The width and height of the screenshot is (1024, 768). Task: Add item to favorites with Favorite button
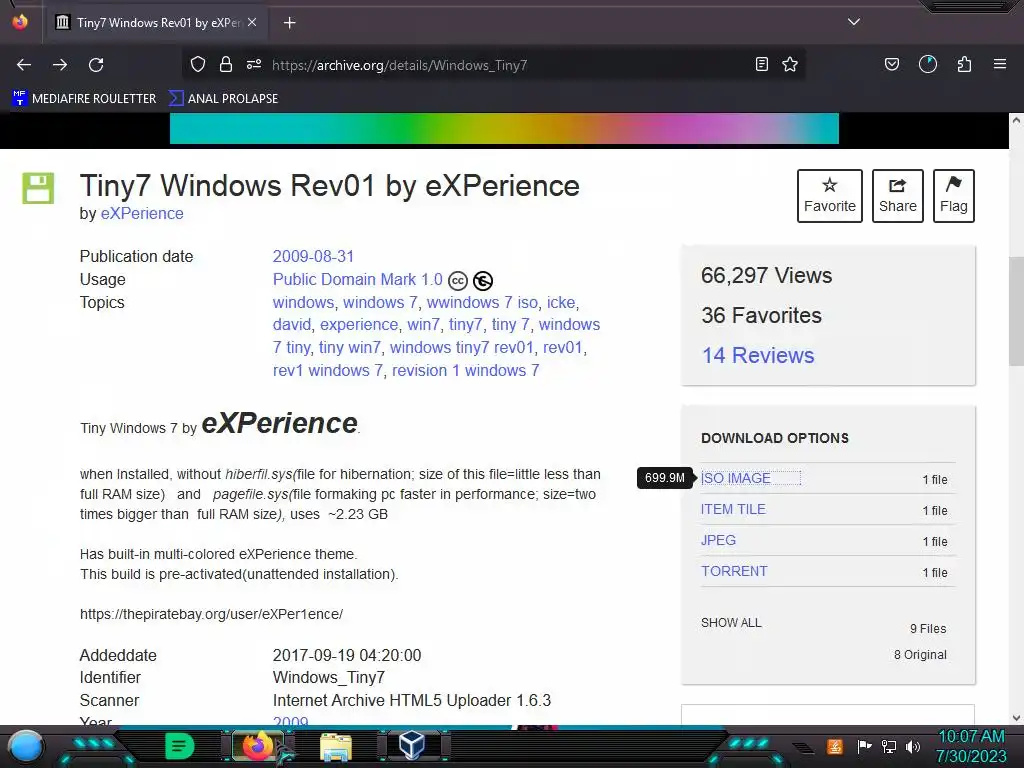[829, 196]
